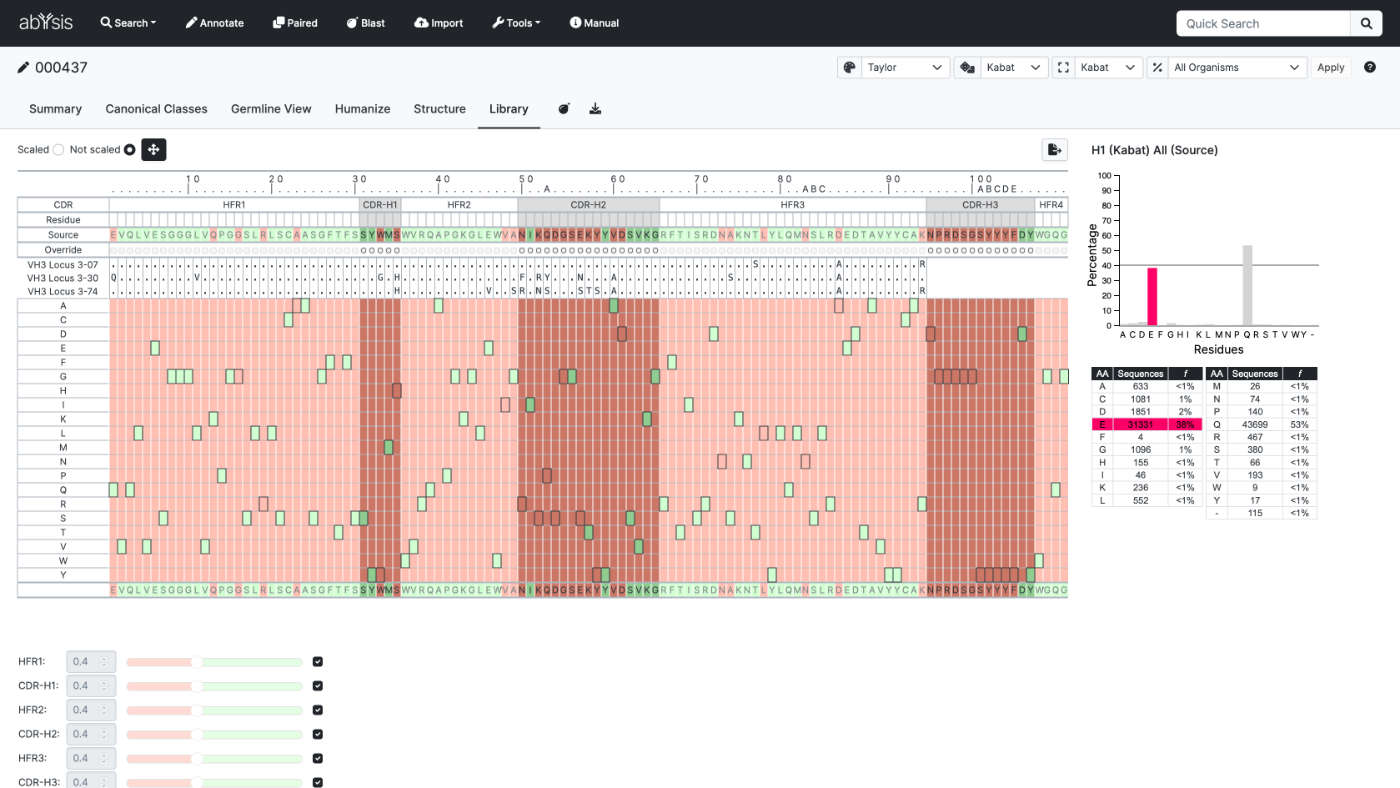Toggle the CDR-H3 checkbox

318,782
